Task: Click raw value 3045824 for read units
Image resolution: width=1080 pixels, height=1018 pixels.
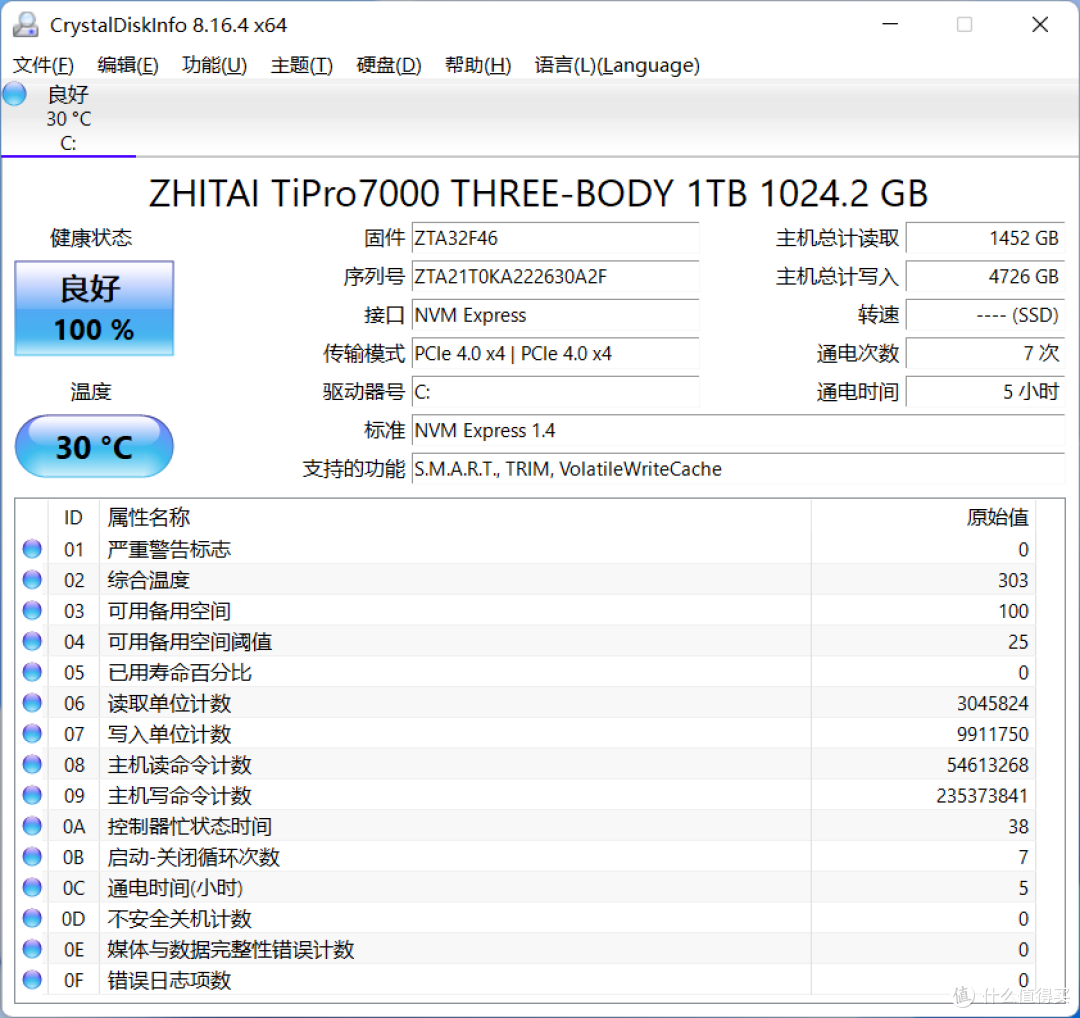Action: click(x=993, y=704)
